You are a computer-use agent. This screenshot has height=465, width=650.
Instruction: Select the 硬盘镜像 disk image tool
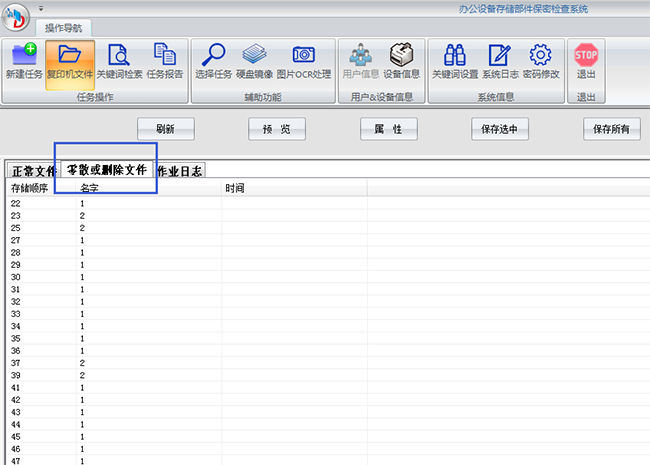click(255, 62)
